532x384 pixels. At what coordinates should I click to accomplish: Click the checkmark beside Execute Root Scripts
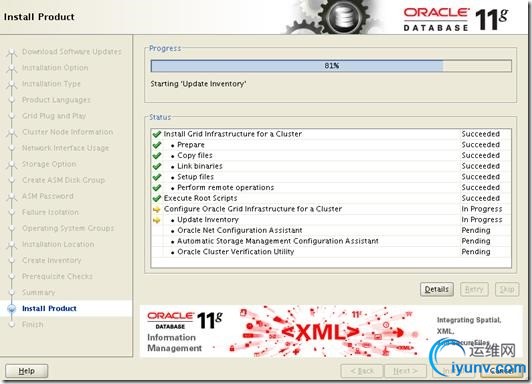(157, 198)
